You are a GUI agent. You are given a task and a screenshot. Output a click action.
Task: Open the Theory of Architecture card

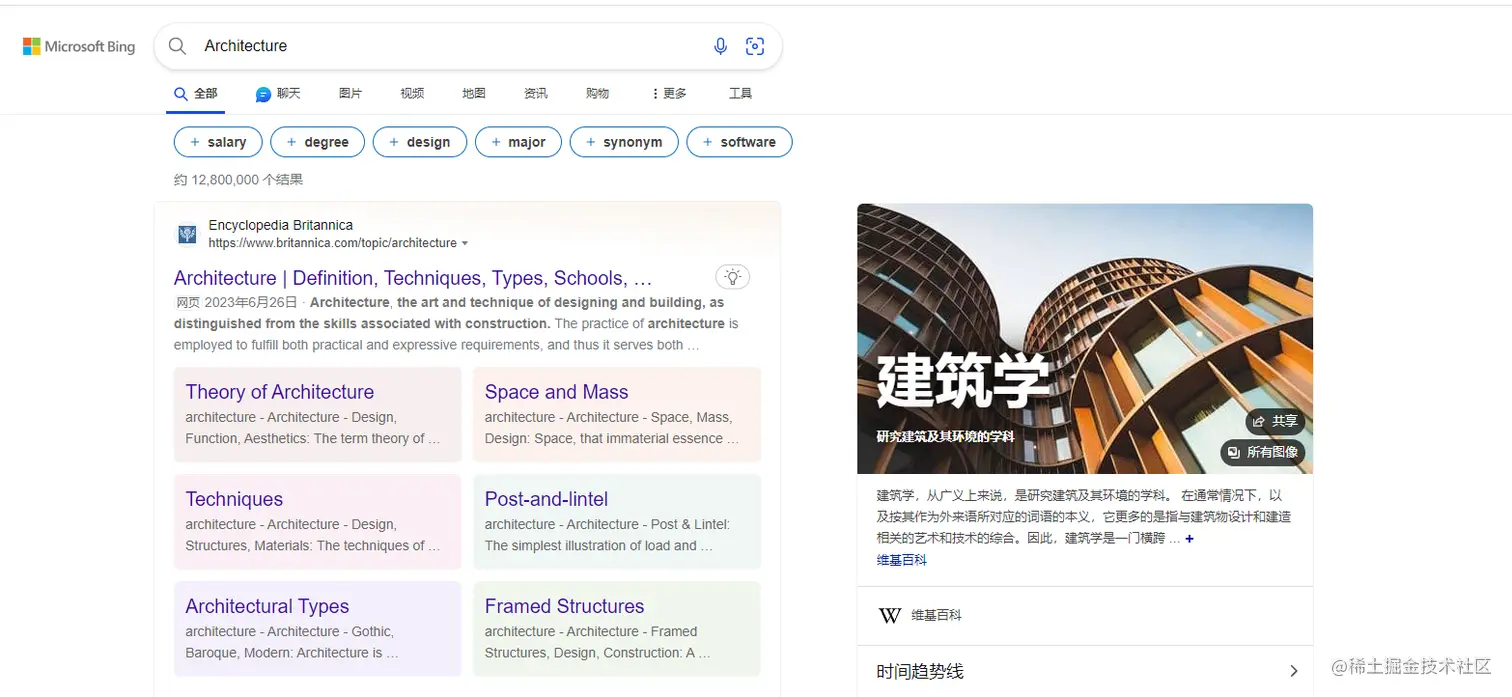click(317, 414)
